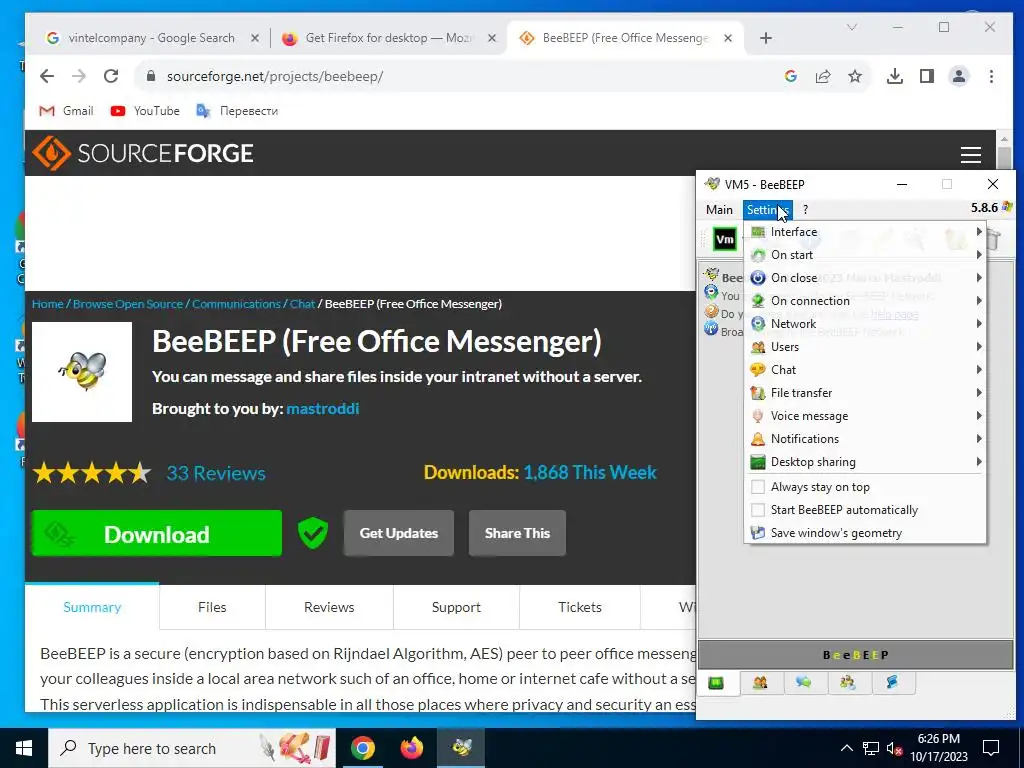Viewport: 1024px width, 768px height.
Task: Click the BeeBEEP banner bar
Action: pyautogui.click(x=856, y=655)
